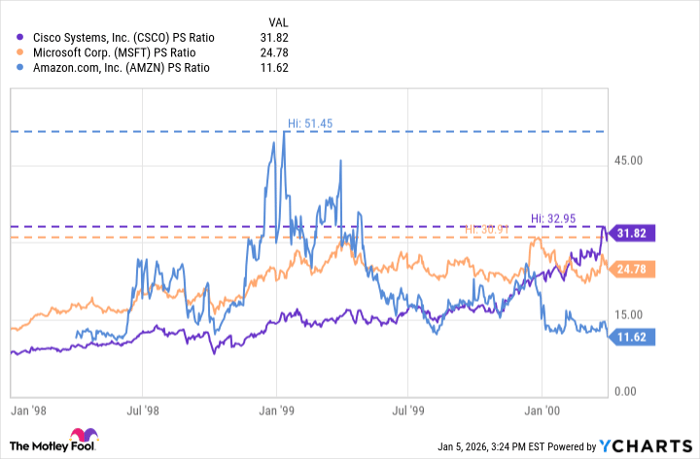The height and width of the screenshot is (459, 700).
Task: Select the Microsoft Corp. PS Ratio label
Action: coord(114,53)
